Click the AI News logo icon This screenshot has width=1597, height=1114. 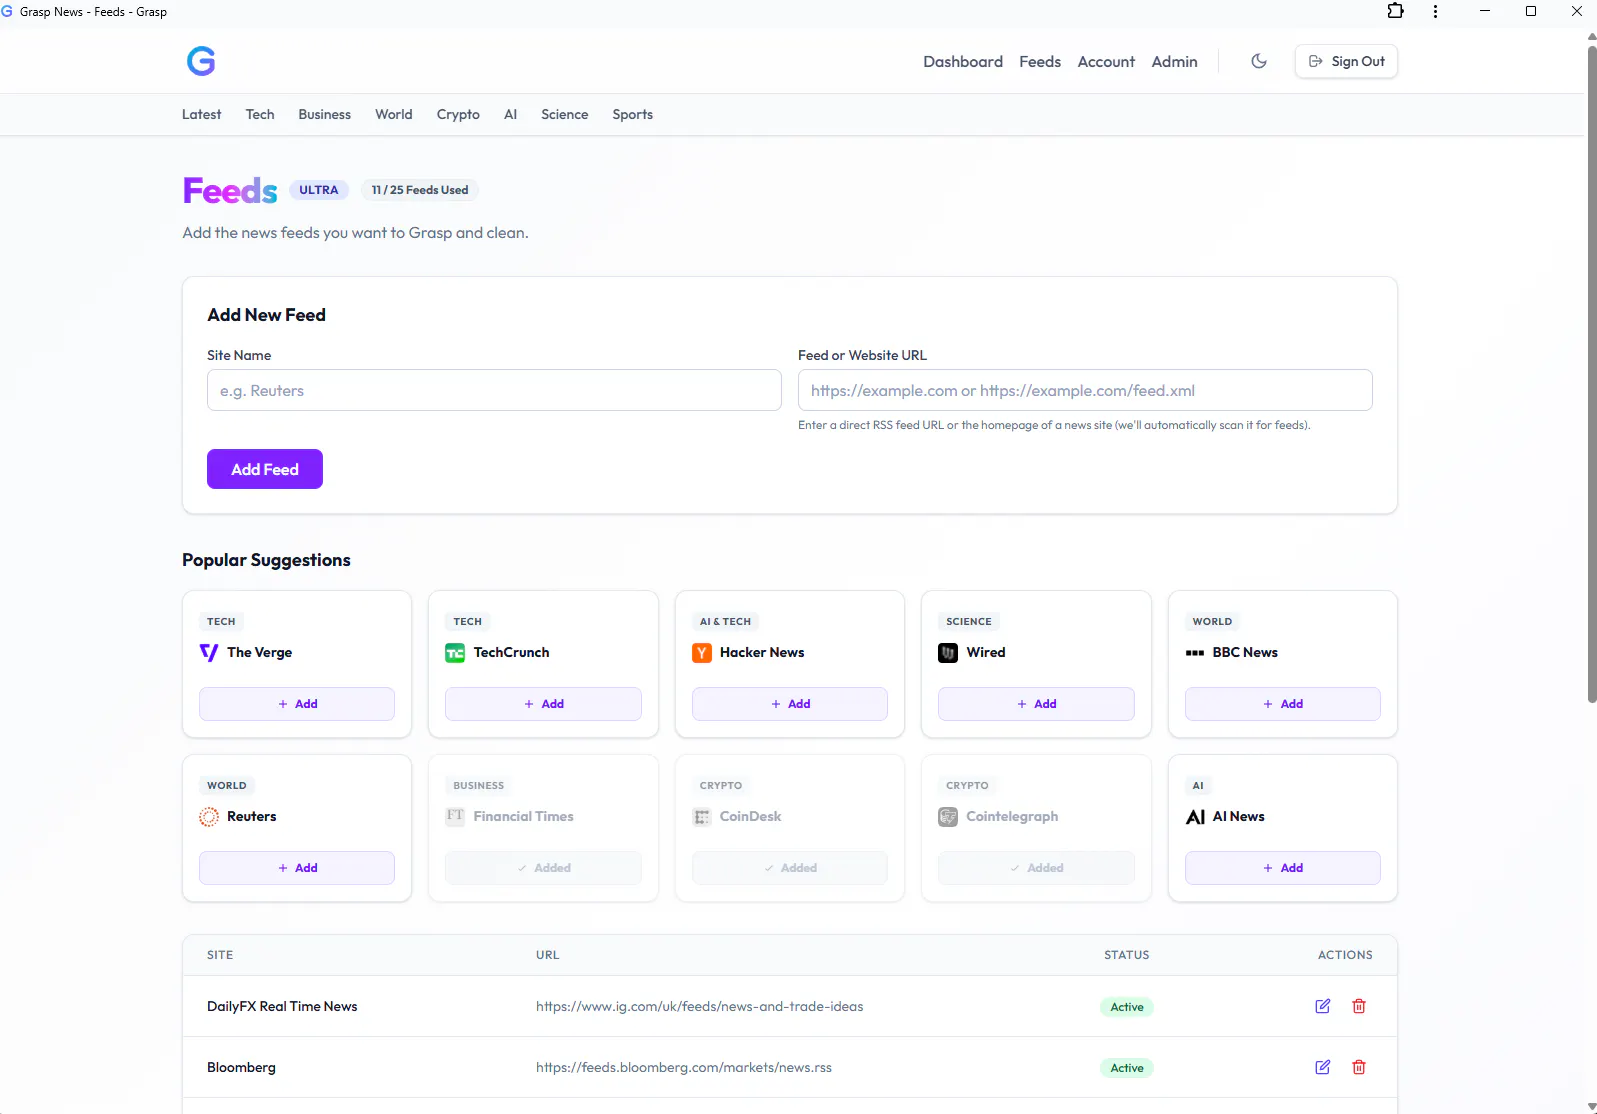[1195, 817]
